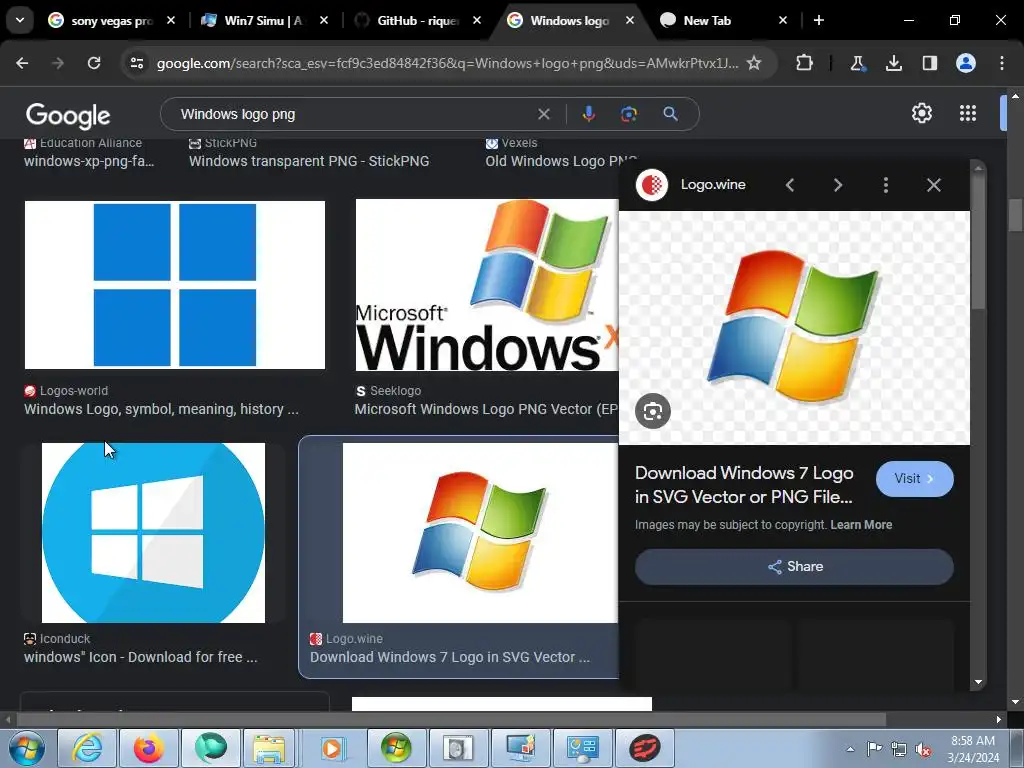Open media player taskbar icon

(332, 748)
